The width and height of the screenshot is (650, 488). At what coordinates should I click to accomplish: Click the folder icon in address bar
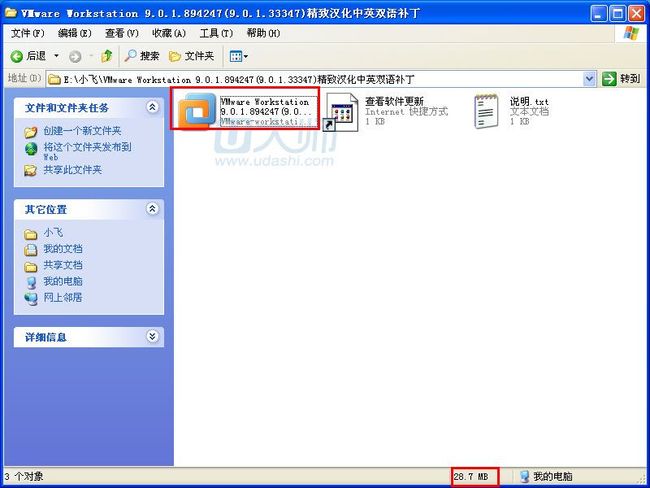[54, 79]
